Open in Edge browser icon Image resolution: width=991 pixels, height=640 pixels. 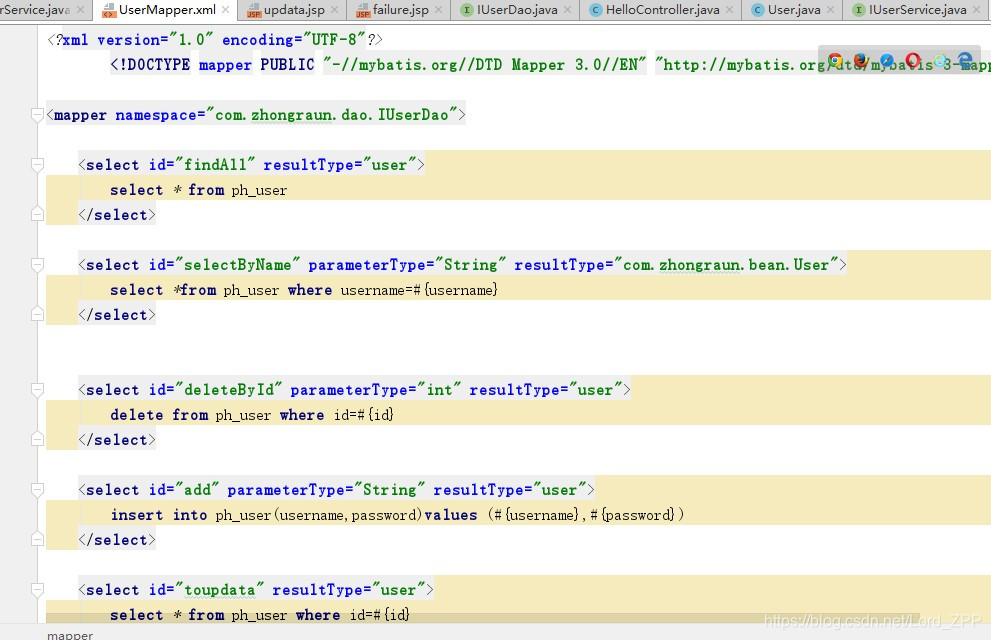coord(965,61)
